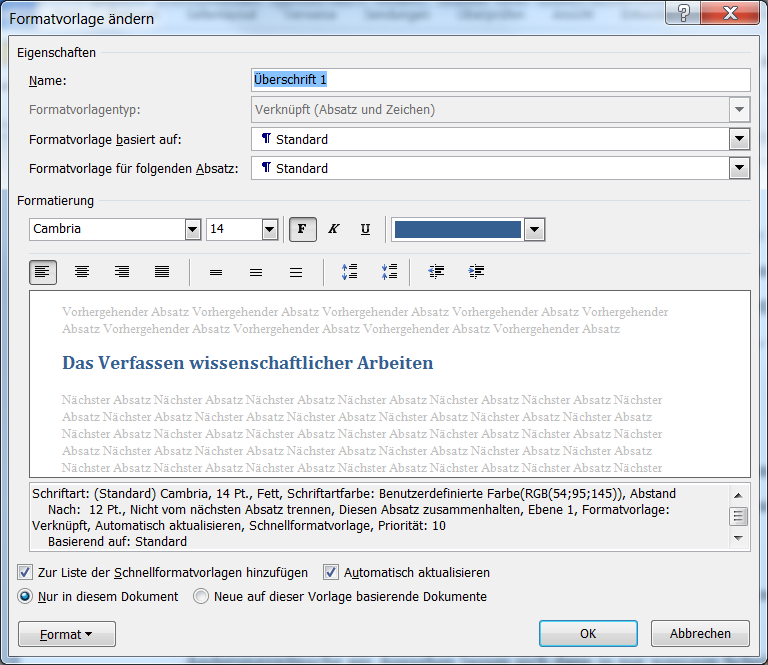Click 'Basierend auf: Standard' description line

click(117, 542)
